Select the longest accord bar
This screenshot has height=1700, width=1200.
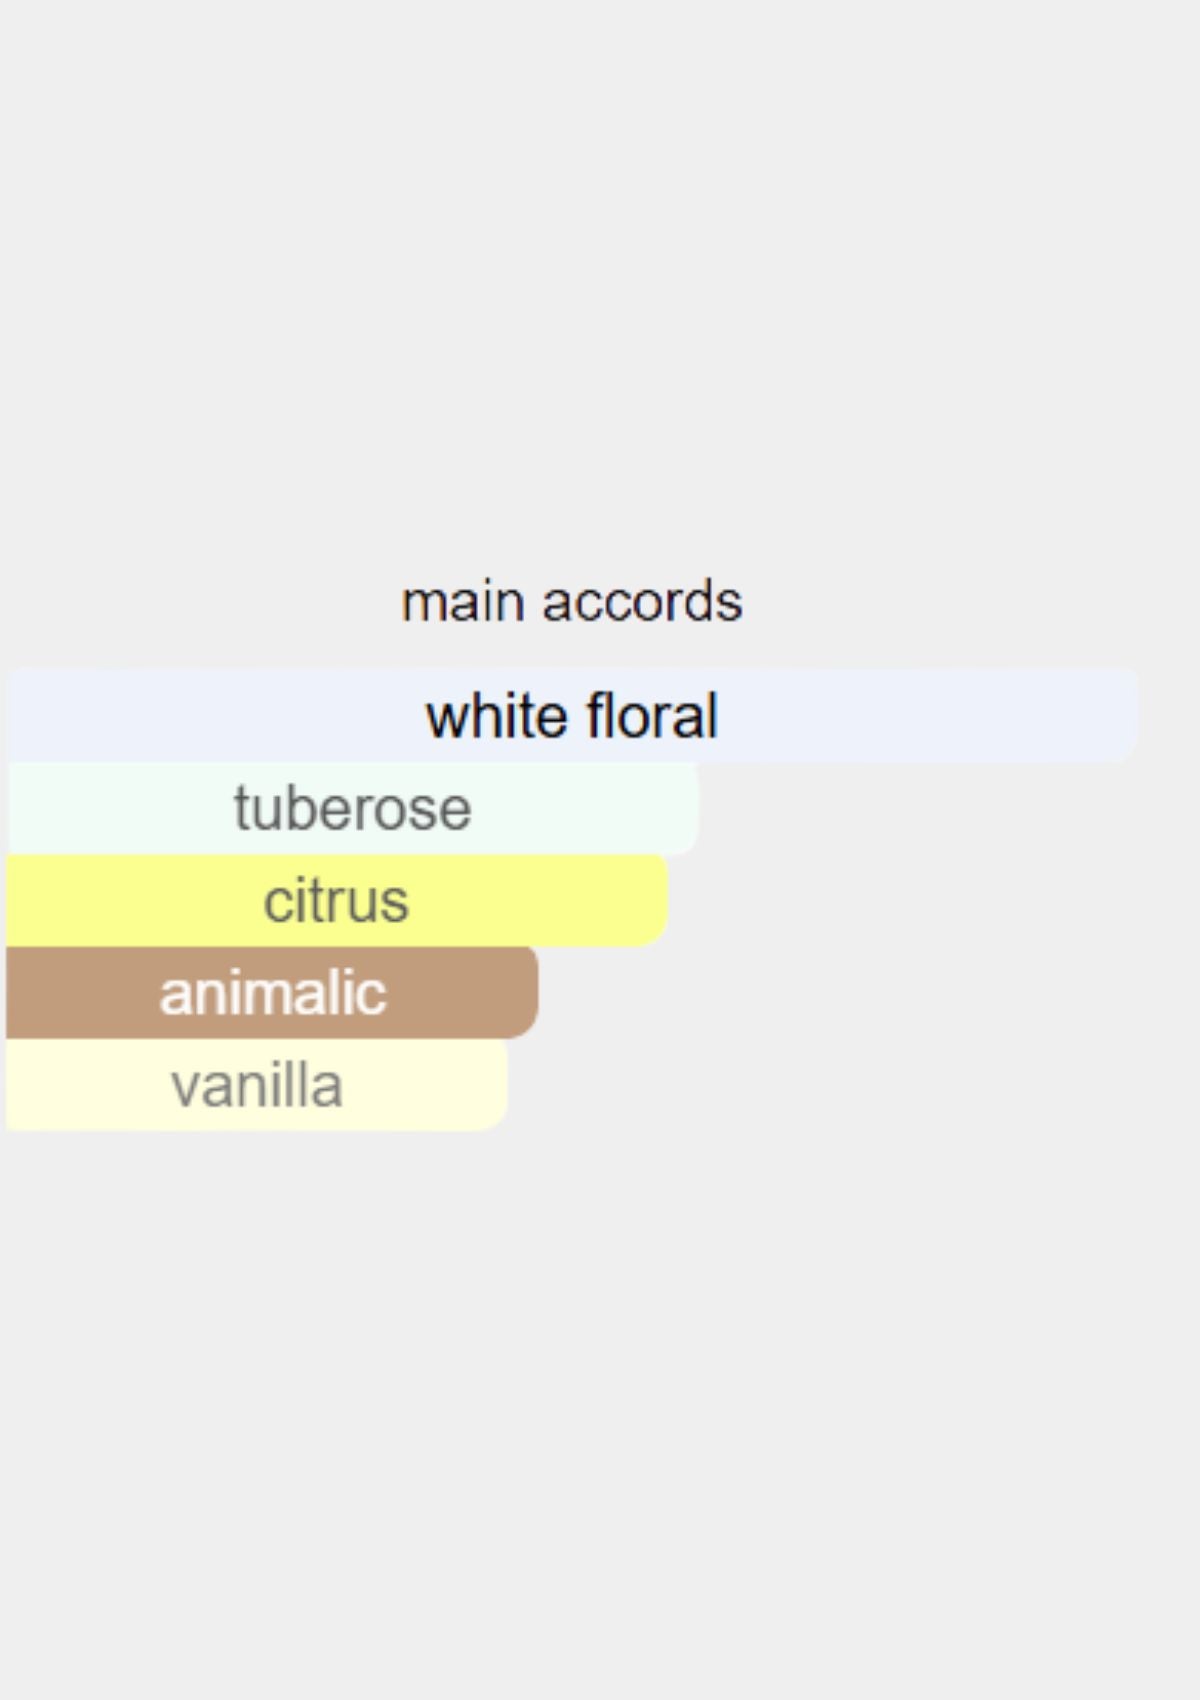pos(572,715)
